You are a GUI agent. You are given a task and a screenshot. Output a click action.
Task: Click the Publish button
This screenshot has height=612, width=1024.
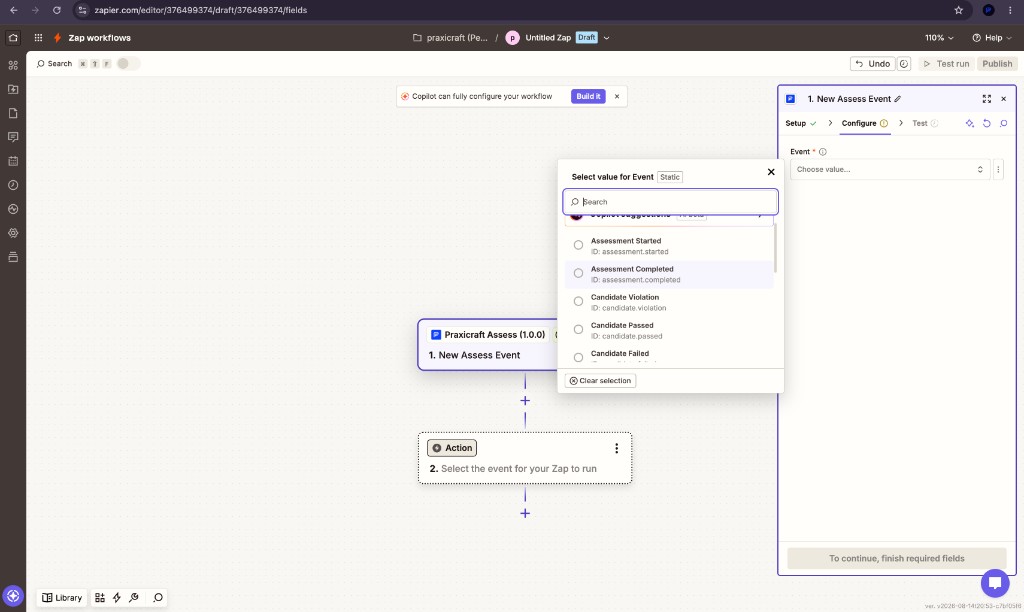pos(997,64)
